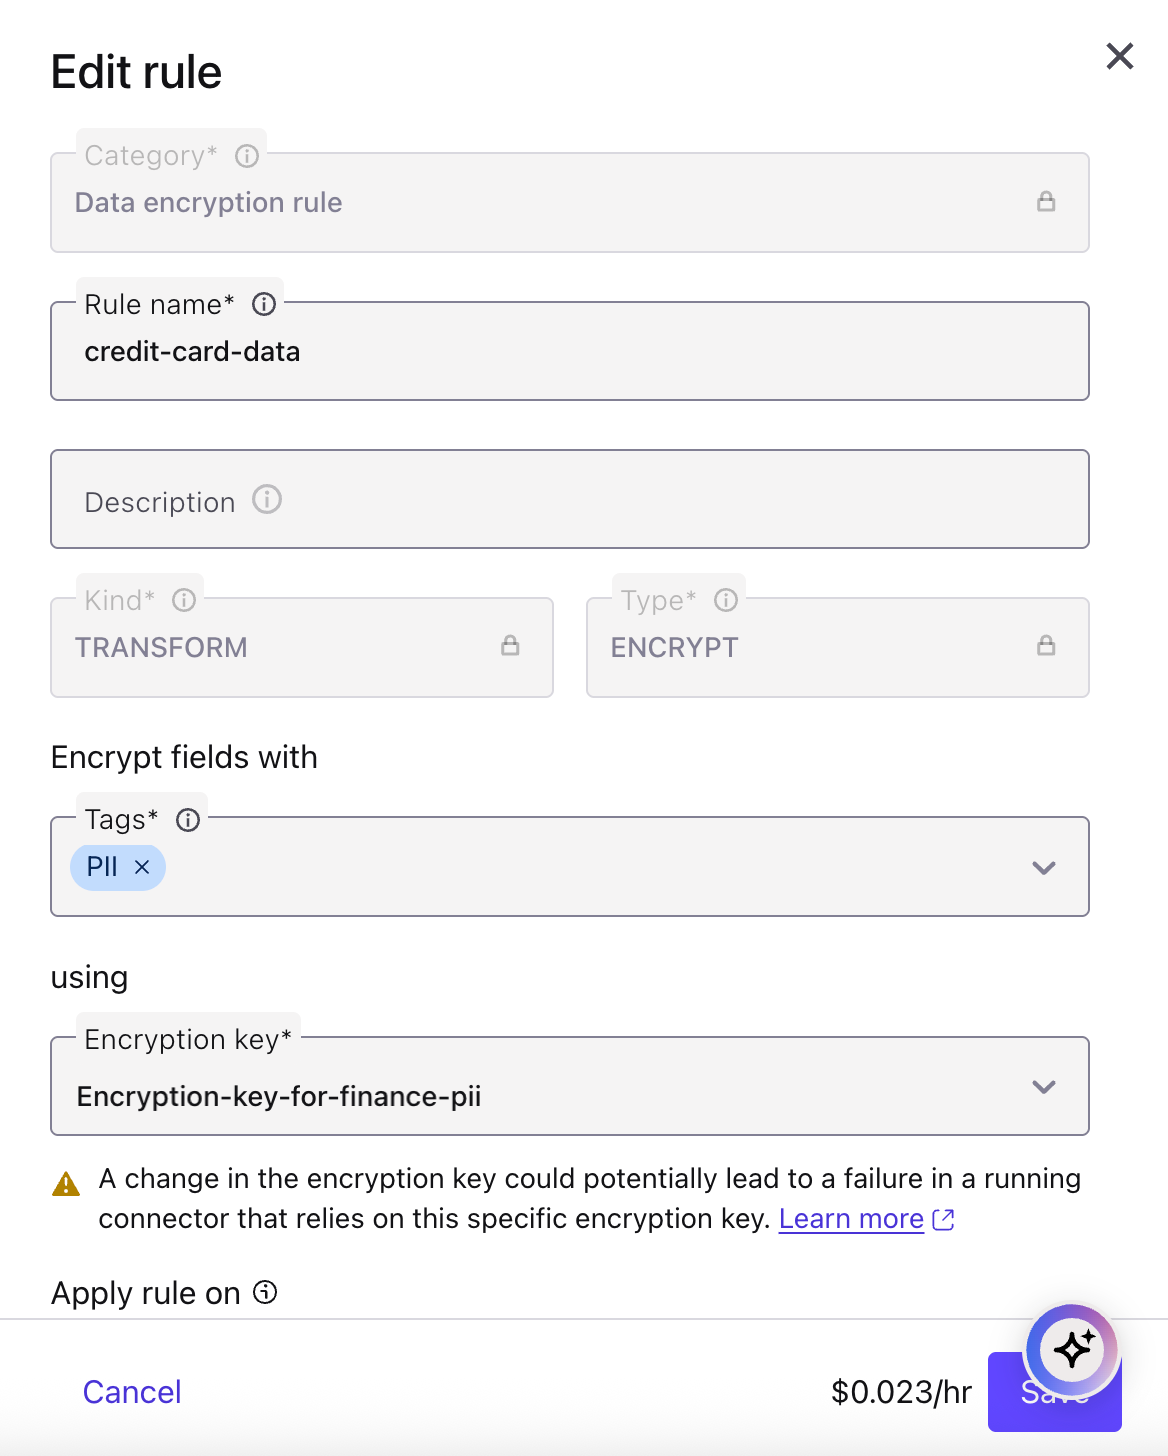Click the Tags info icon
Screen dimensions: 1168x1456
[x=188, y=820]
